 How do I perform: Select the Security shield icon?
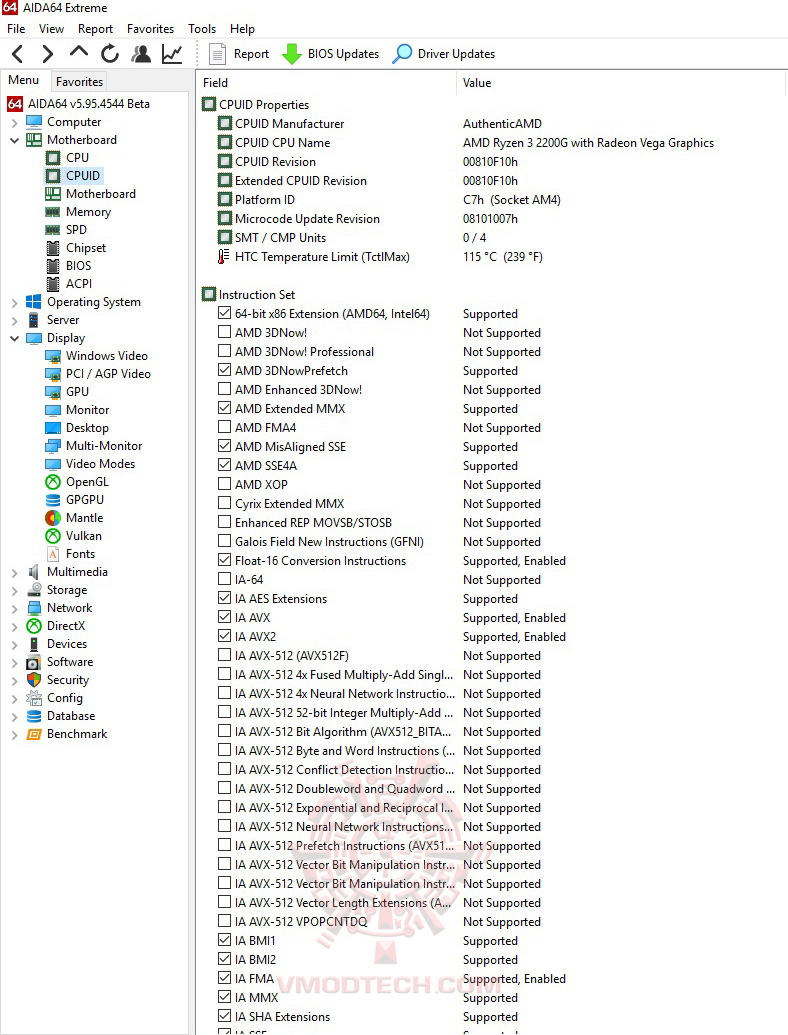click(34, 680)
